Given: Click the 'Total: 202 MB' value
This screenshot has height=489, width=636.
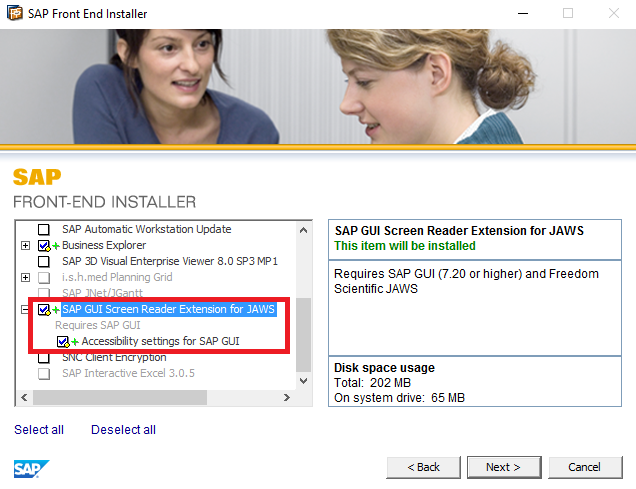Looking at the screenshot, I should point(372,383).
